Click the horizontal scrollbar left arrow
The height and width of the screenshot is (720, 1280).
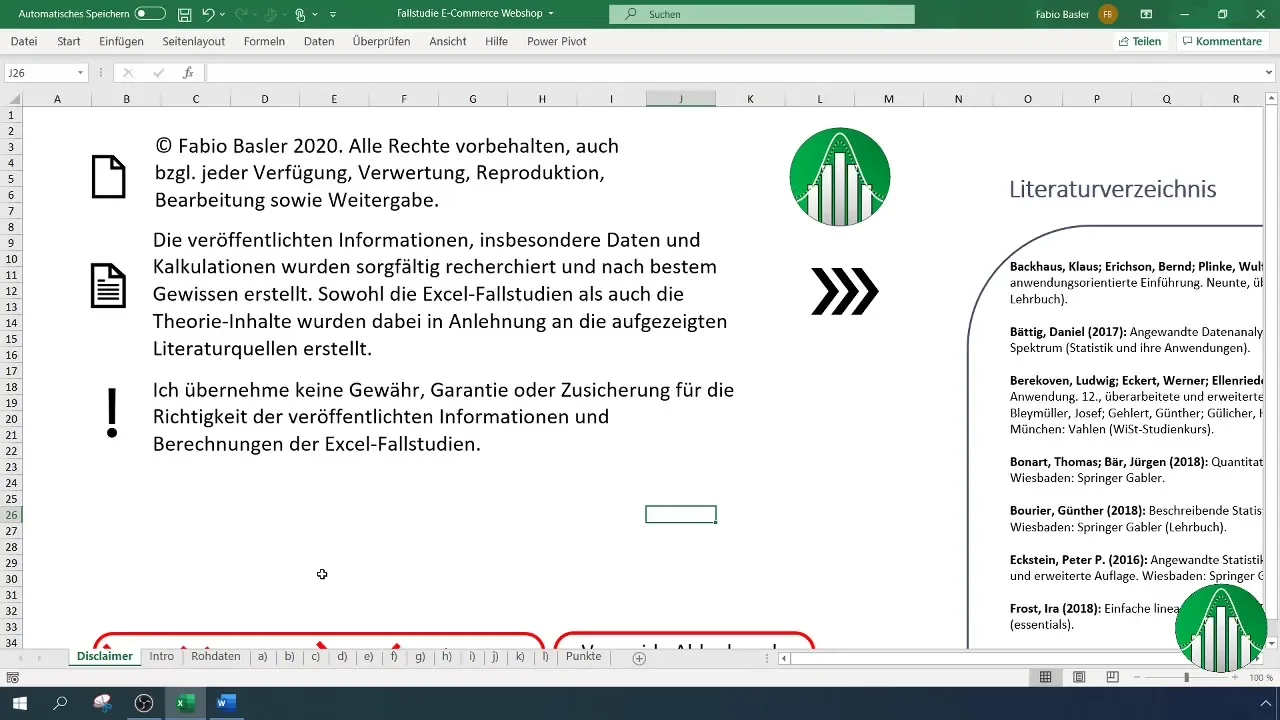(x=785, y=658)
